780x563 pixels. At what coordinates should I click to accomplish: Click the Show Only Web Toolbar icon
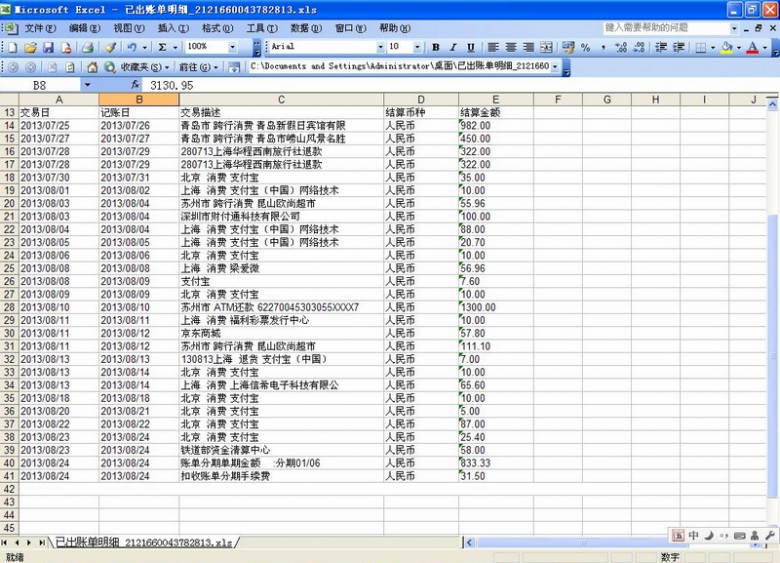pos(234,67)
